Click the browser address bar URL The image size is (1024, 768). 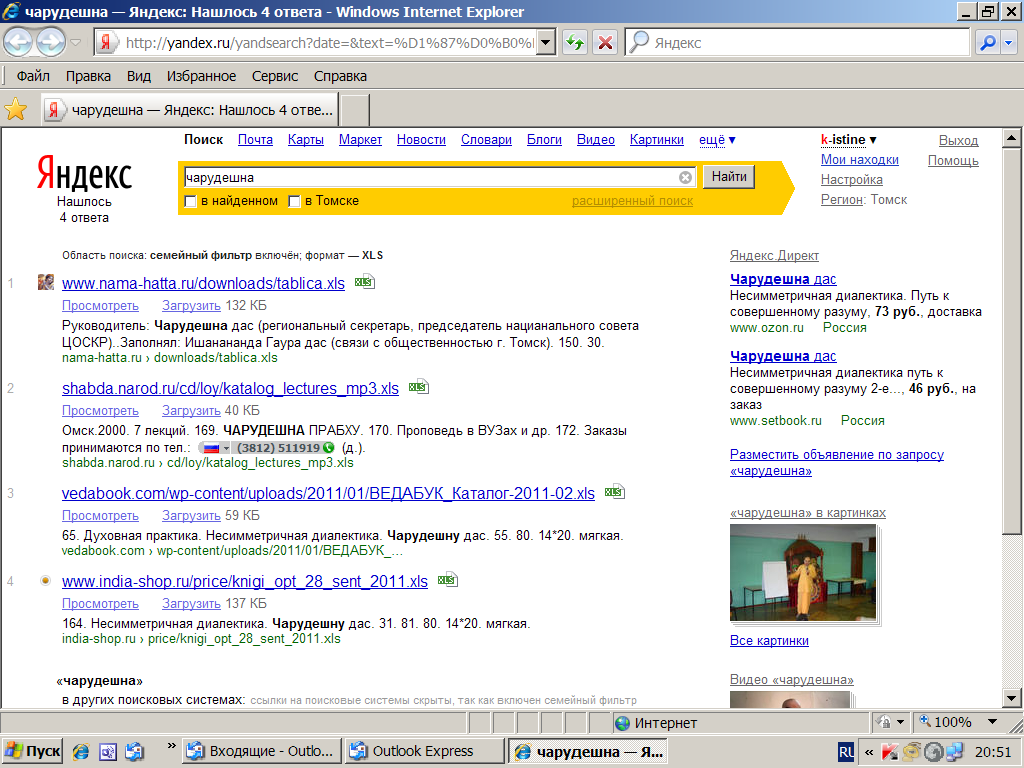(329, 43)
